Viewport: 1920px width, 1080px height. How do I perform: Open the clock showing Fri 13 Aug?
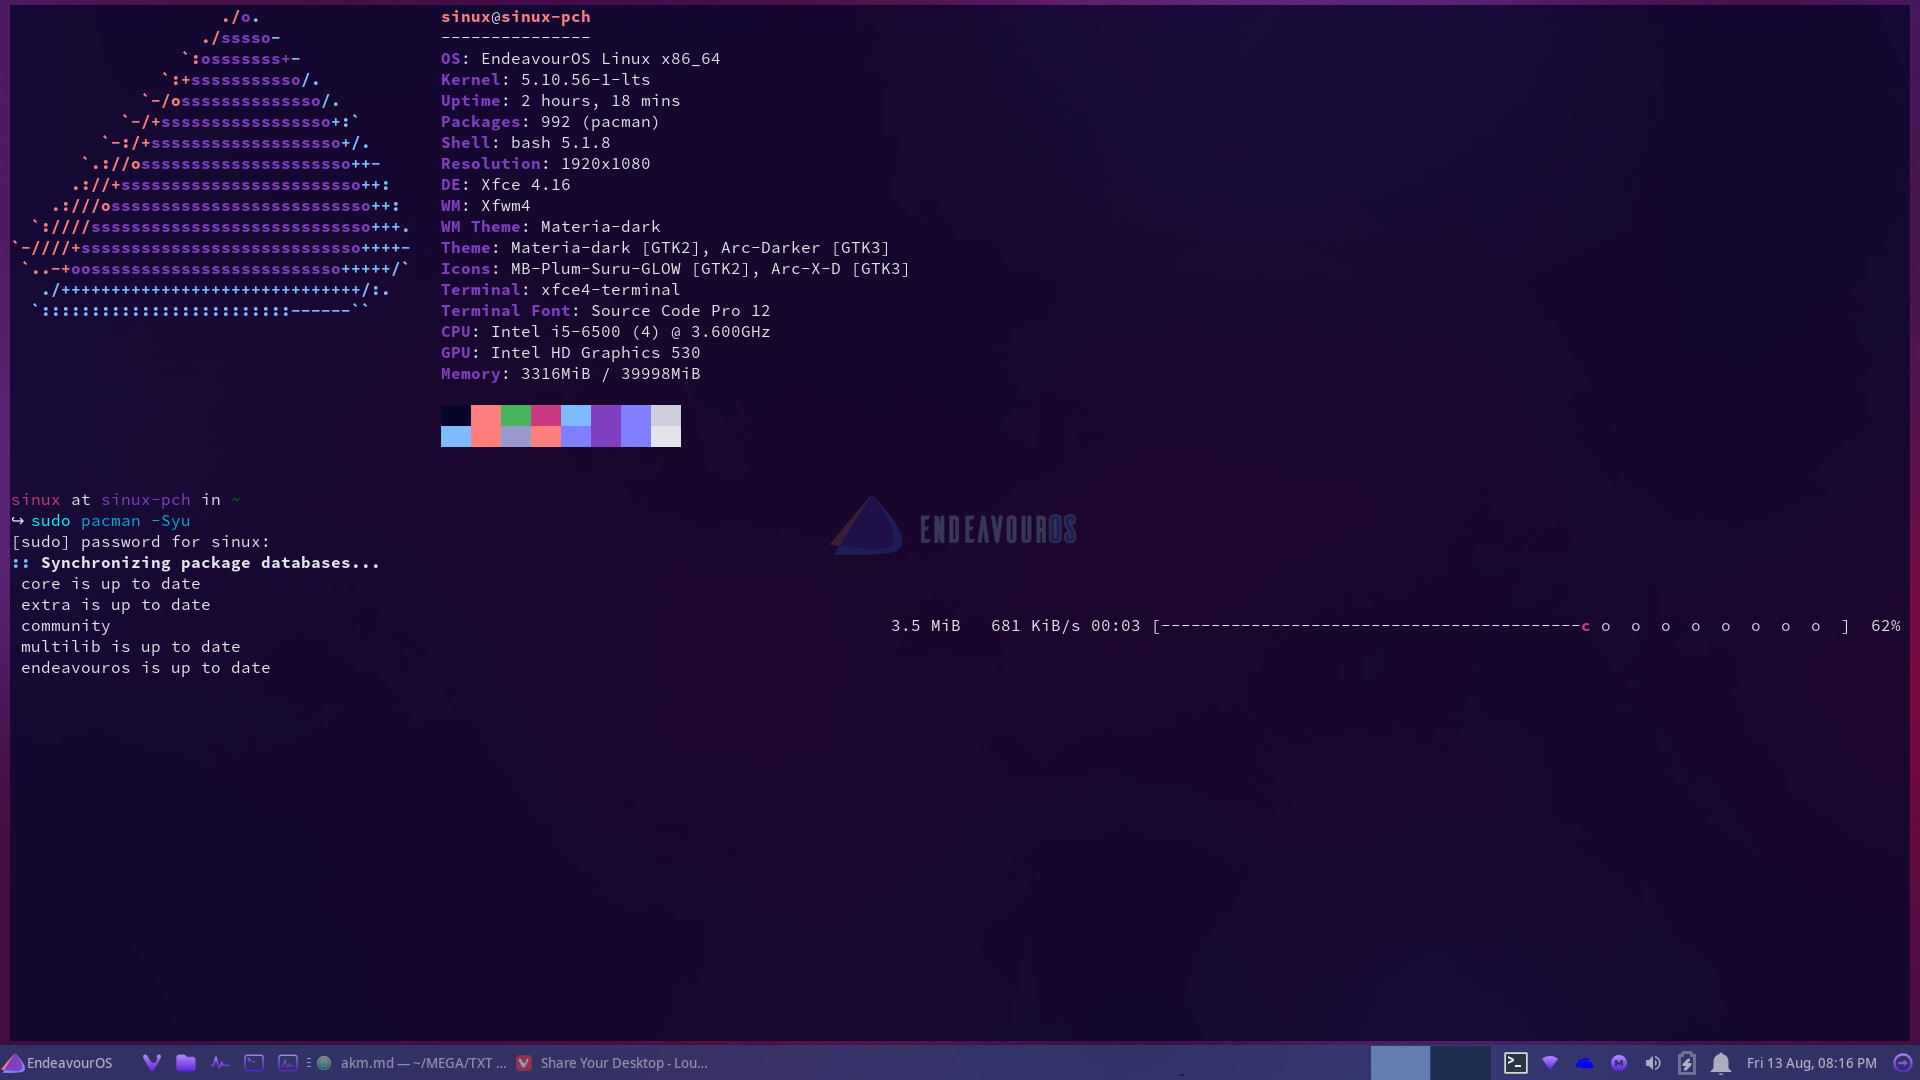pyautogui.click(x=1811, y=1063)
